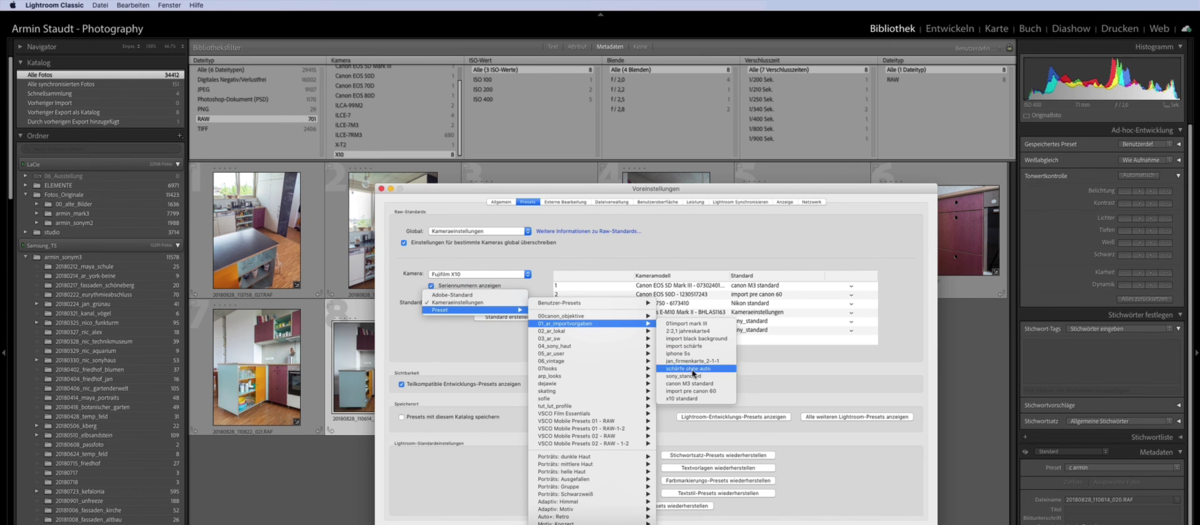Viewport: 1200px width, 525px height.
Task: Click Farbmarkierungs-Presets wiederherstellen button
Action: tap(717, 480)
